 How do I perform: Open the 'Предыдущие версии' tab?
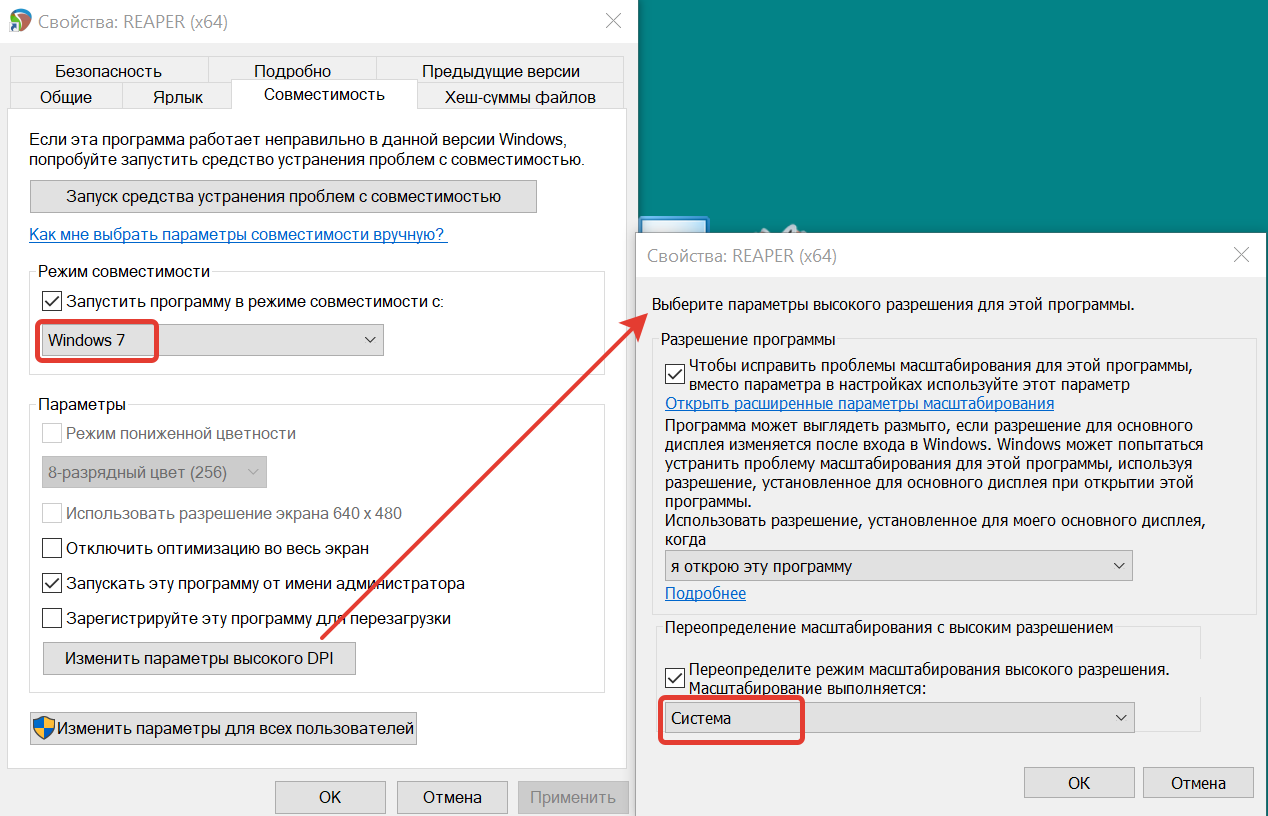point(500,71)
